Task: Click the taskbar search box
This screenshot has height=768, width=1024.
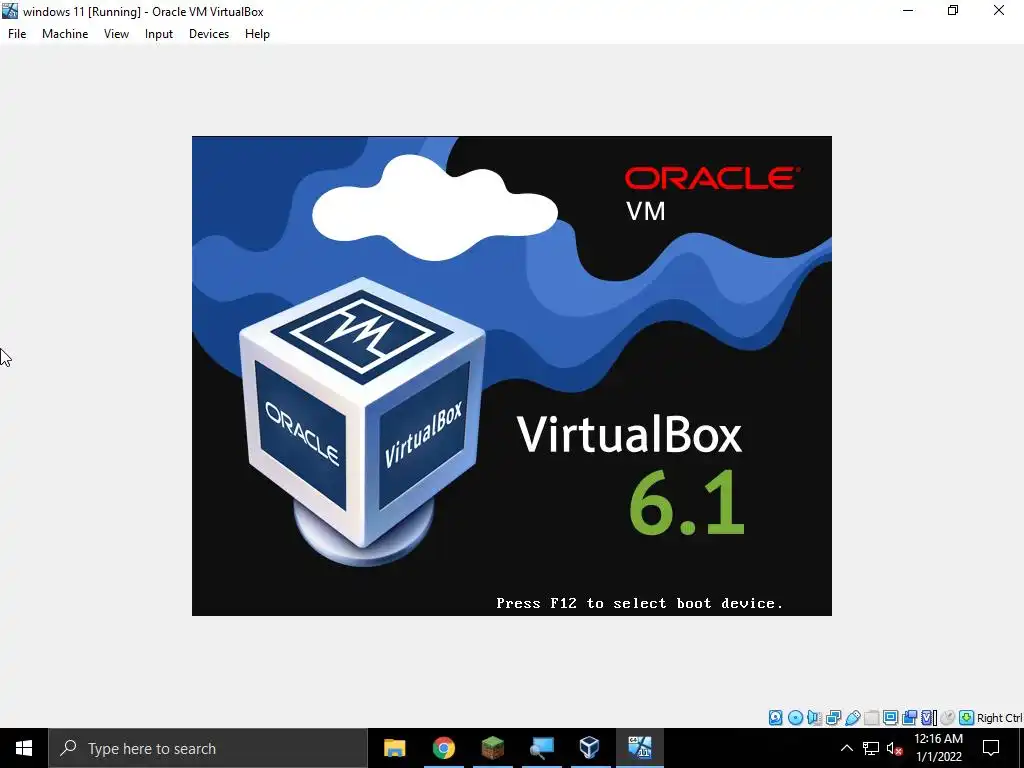Action: click(x=208, y=748)
